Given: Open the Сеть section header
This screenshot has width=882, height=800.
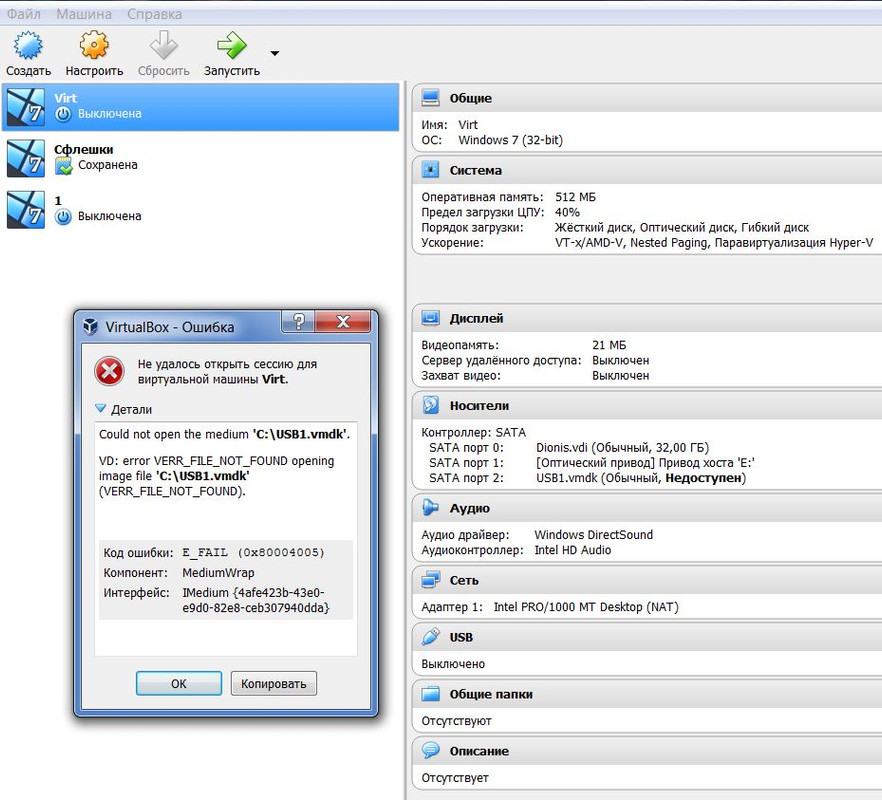Looking at the screenshot, I should coord(648,579).
